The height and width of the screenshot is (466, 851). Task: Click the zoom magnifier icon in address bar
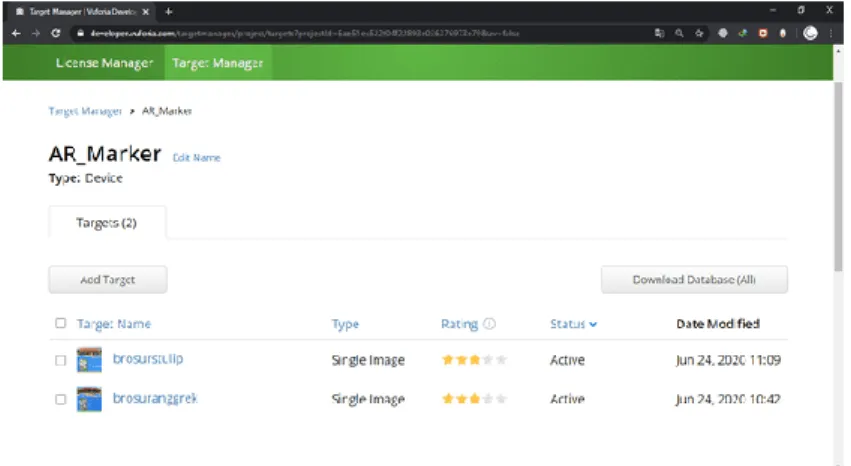pyautogui.click(x=679, y=34)
